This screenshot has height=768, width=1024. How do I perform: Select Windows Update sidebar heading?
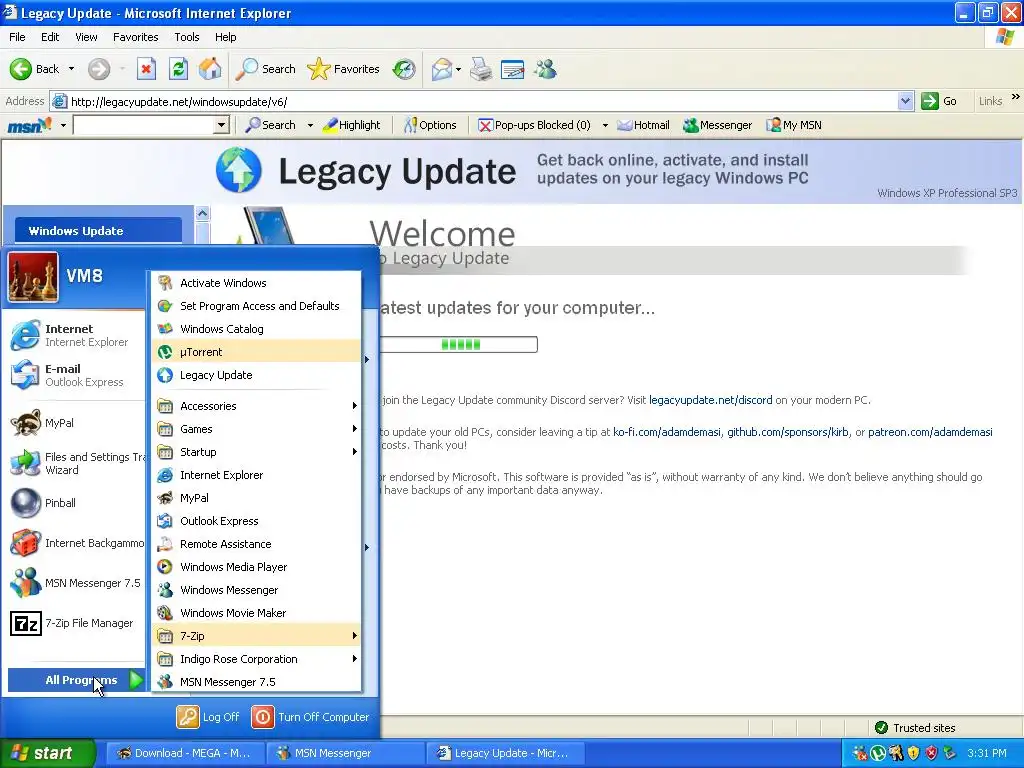click(x=98, y=231)
